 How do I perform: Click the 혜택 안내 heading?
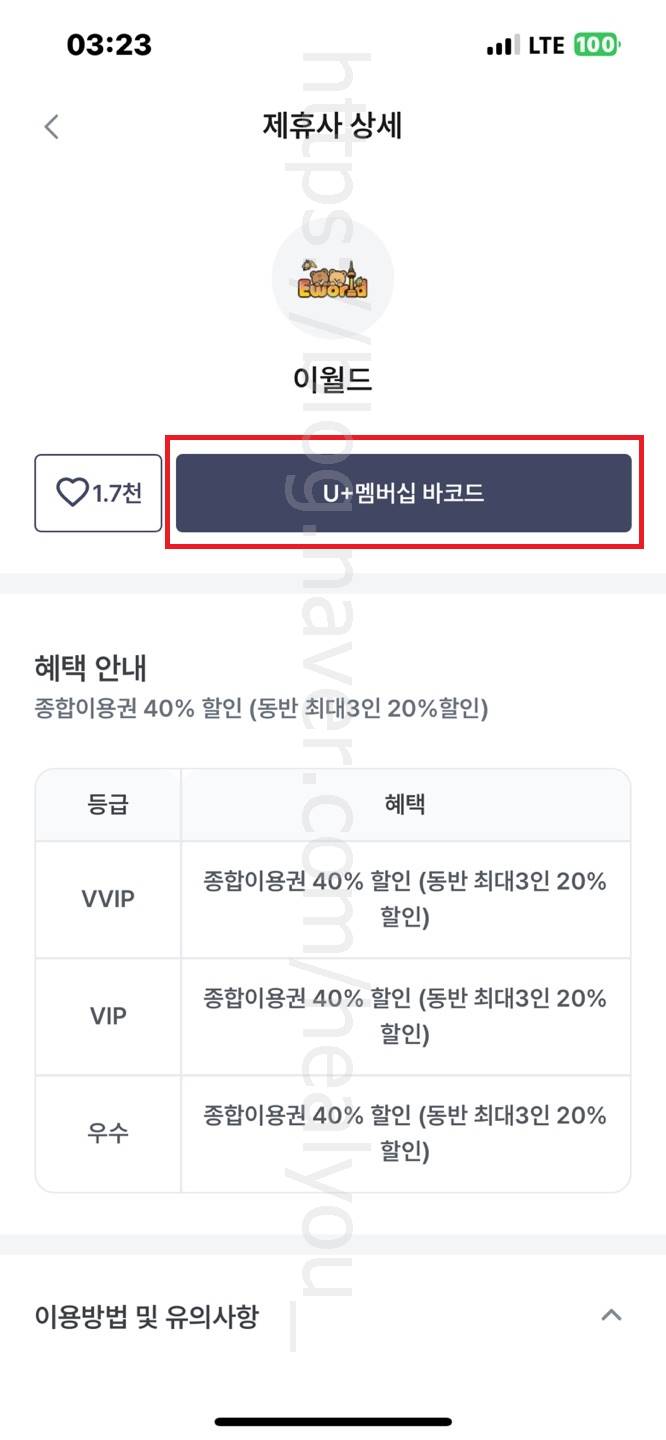[91, 668]
